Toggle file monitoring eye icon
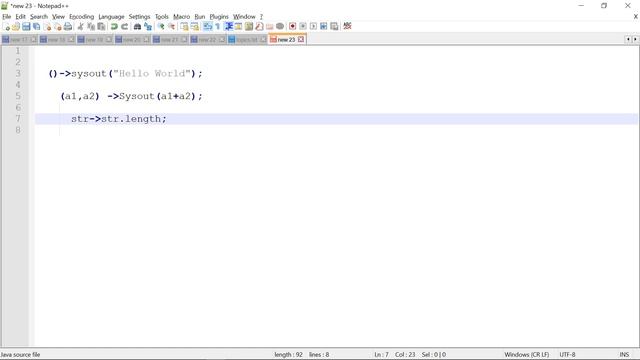 click(x=280, y=27)
